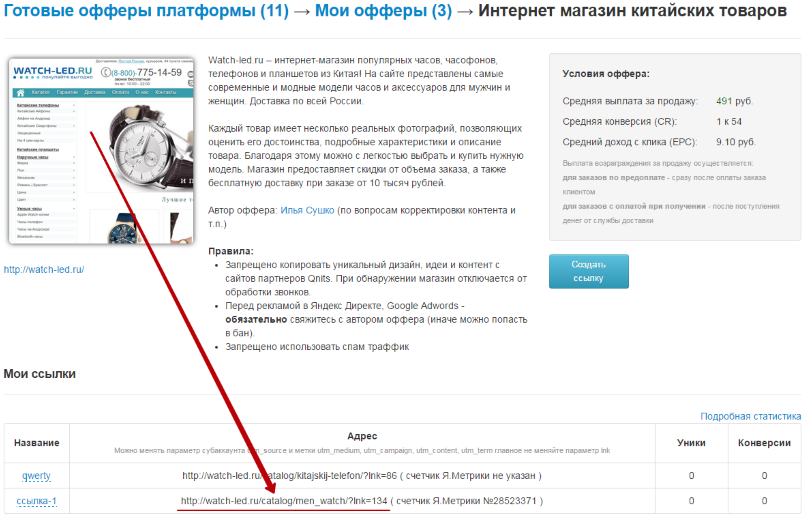Select the men_watch lnk=134 URL text

point(284,501)
